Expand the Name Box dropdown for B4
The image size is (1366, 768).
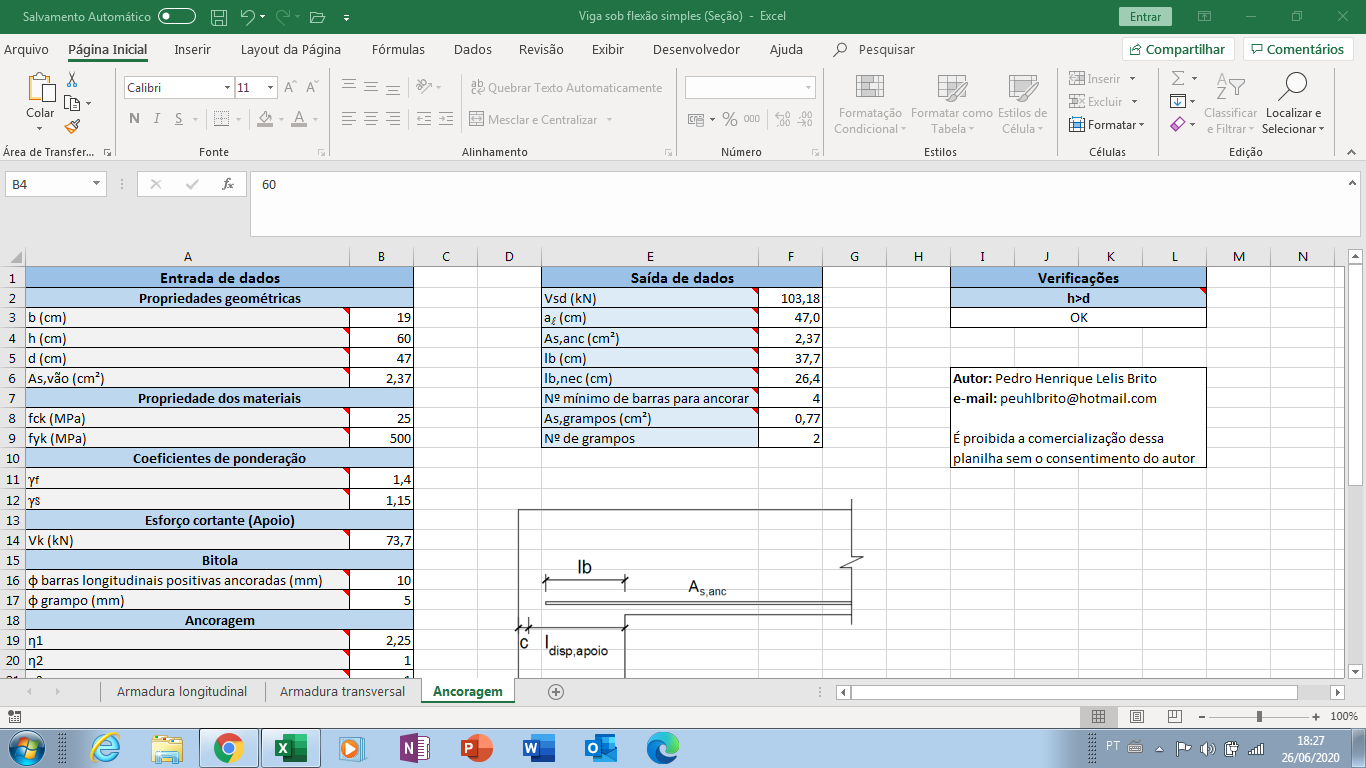click(97, 184)
